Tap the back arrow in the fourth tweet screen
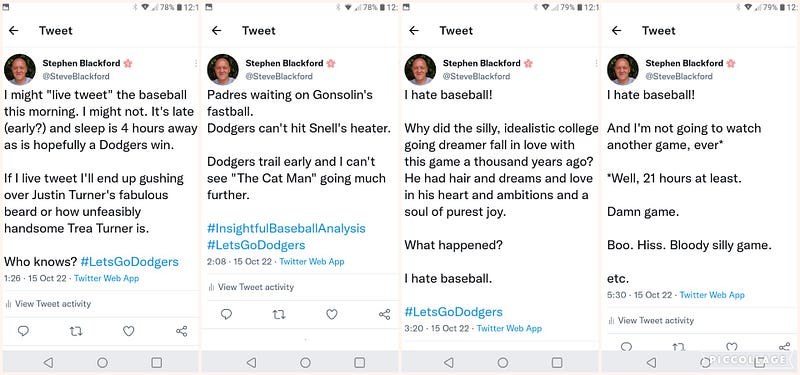The height and width of the screenshot is (375, 800). [616, 31]
